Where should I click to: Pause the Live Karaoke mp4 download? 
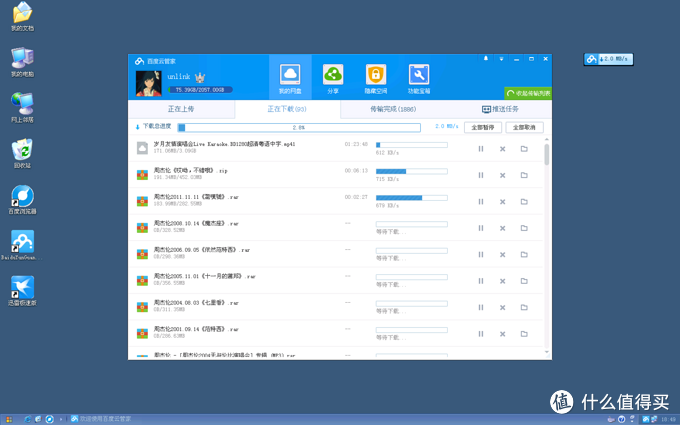coord(481,149)
